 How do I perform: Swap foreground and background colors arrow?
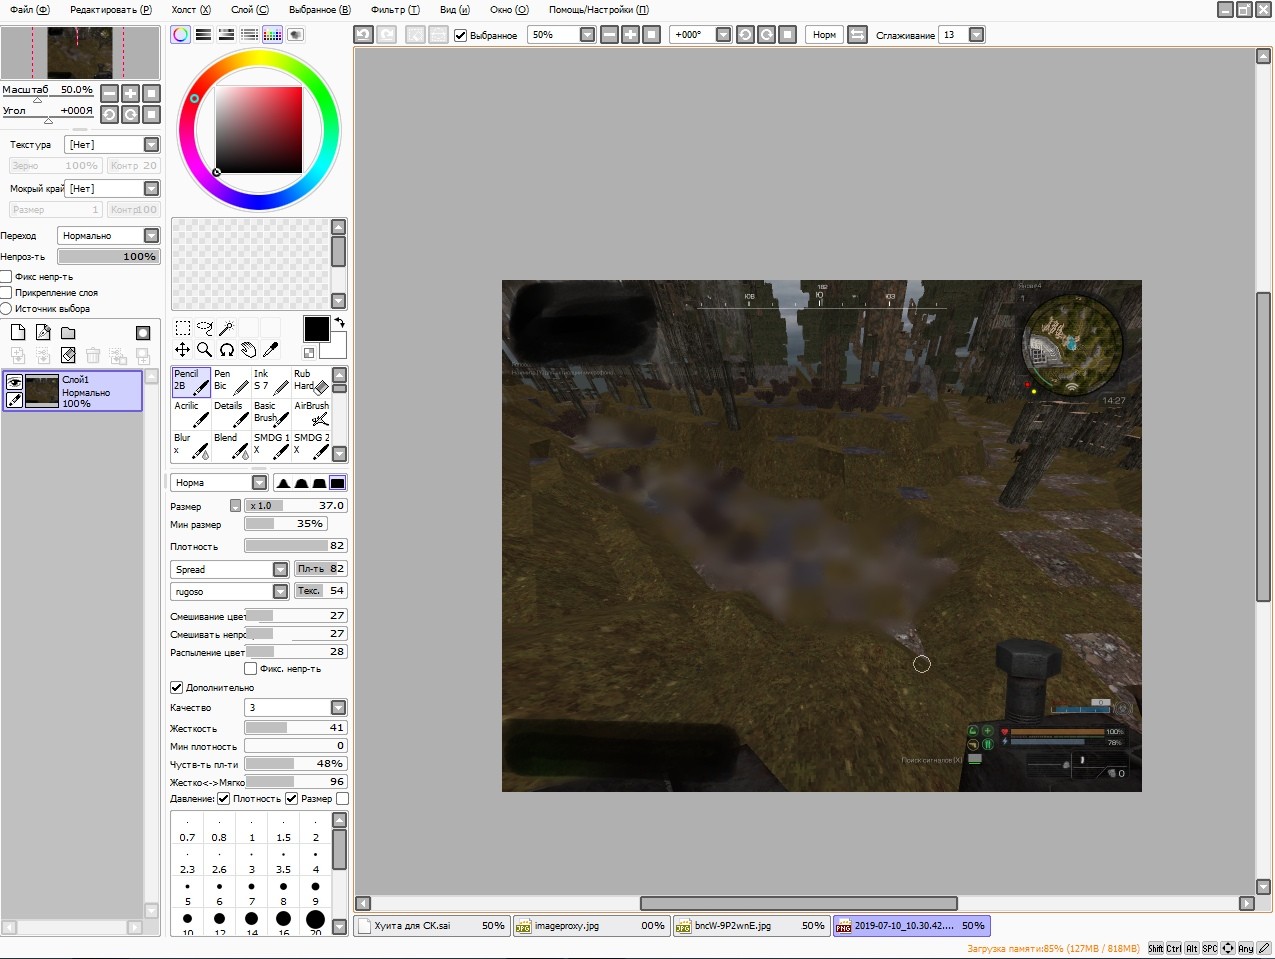[x=339, y=322]
